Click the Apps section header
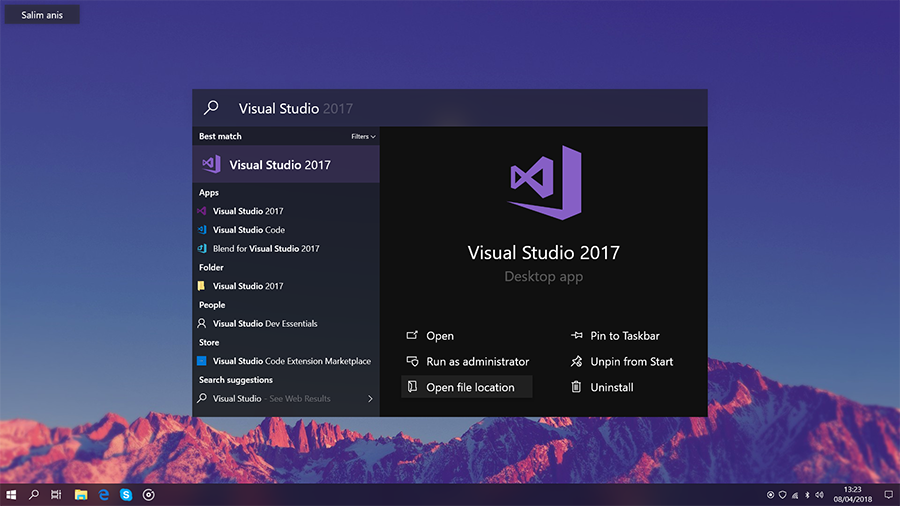 [x=209, y=193]
